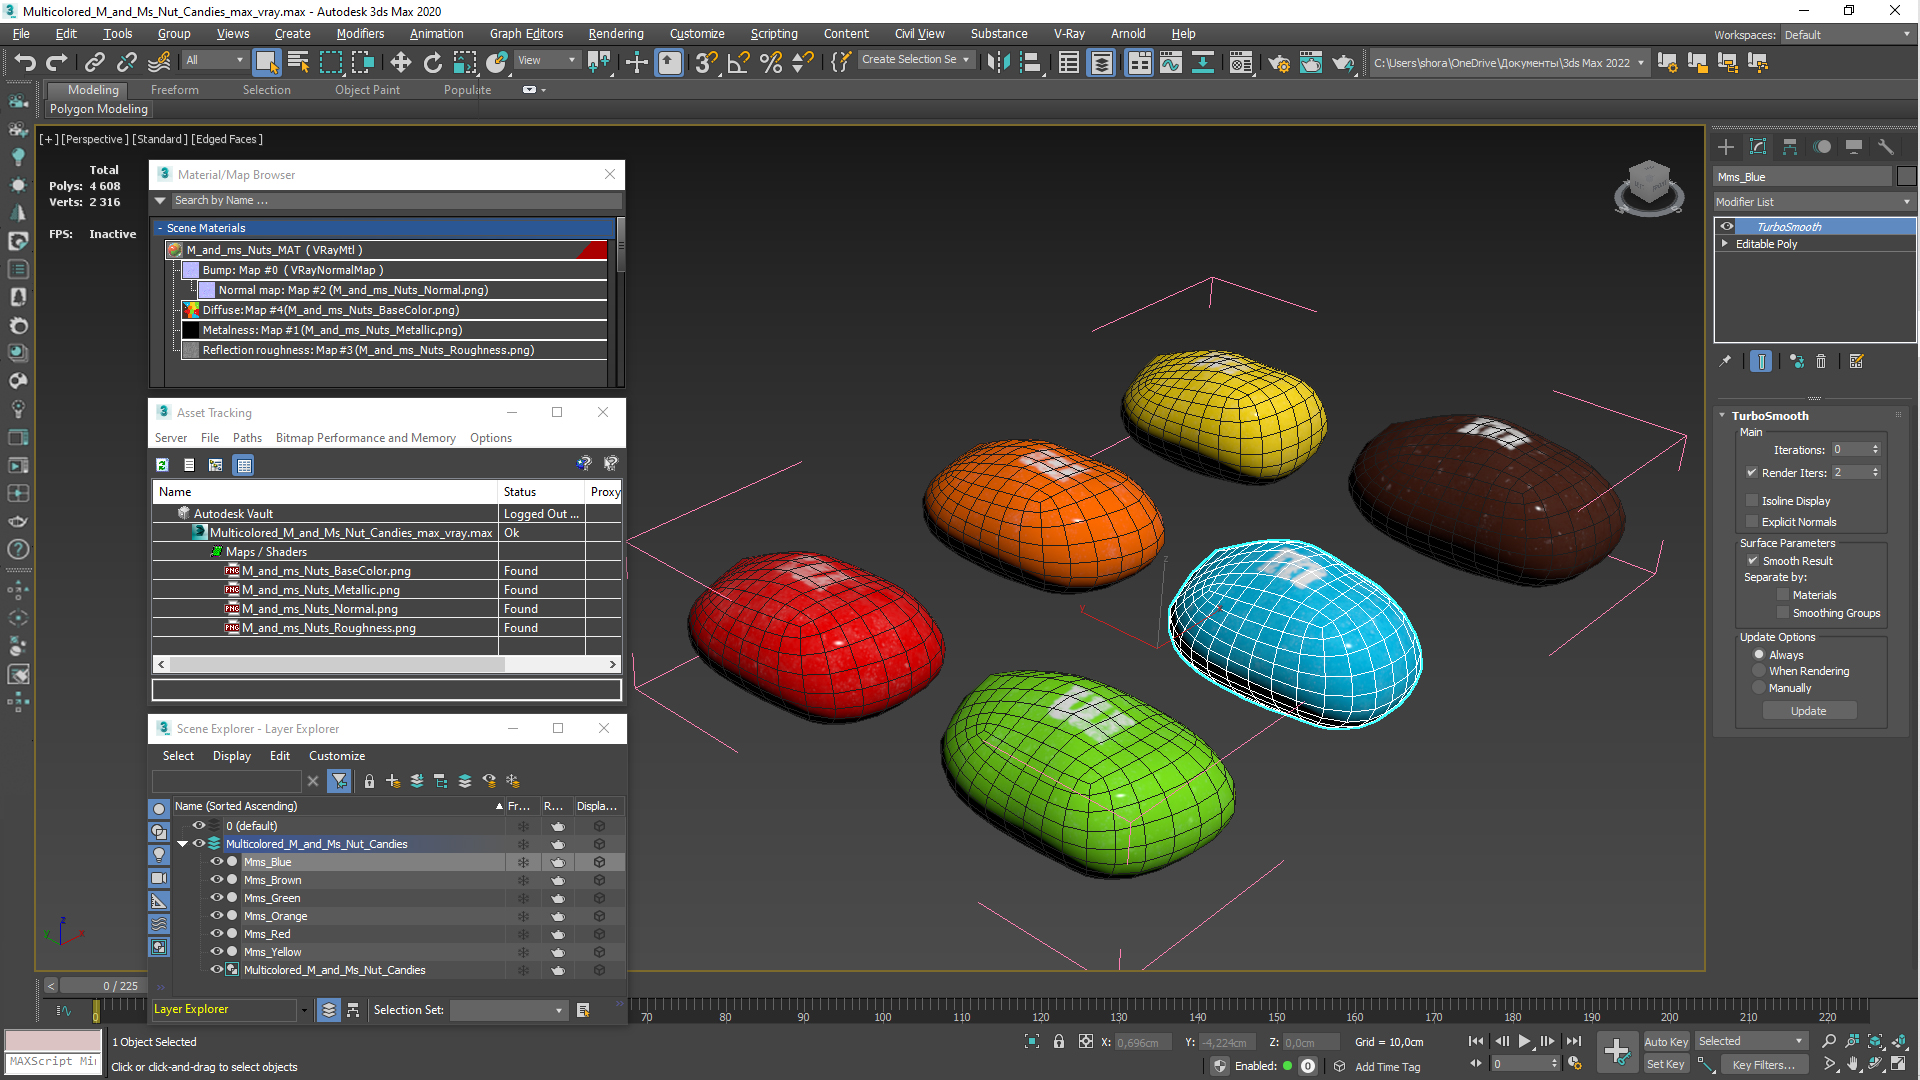The width and height of the screenshot is (1920, 1080).
Task: Toggle the Auto Key button
Action: (x=1665, y=1042)
